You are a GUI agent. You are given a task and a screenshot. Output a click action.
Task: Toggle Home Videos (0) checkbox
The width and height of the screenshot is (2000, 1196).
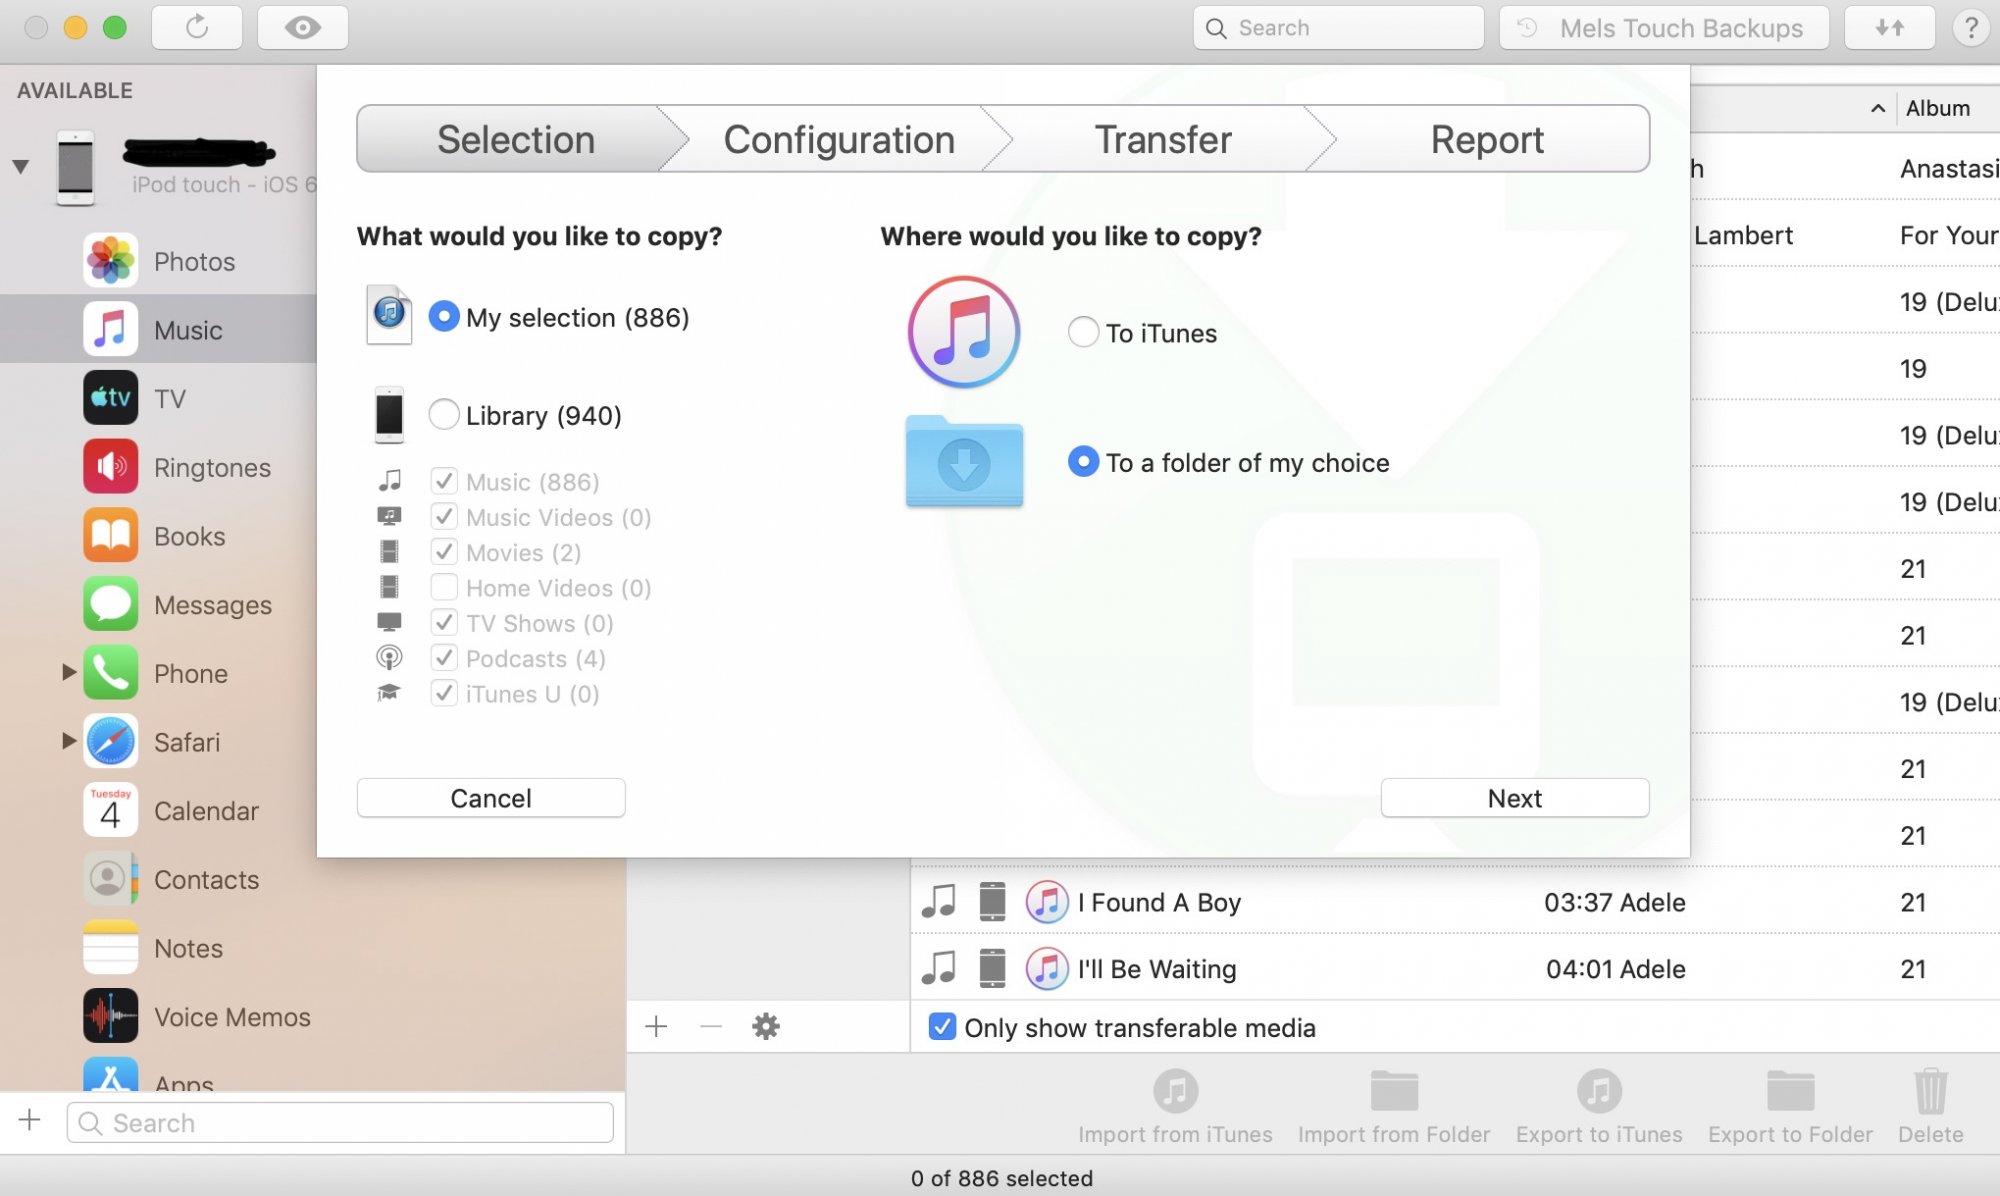(x=444, y=587)
